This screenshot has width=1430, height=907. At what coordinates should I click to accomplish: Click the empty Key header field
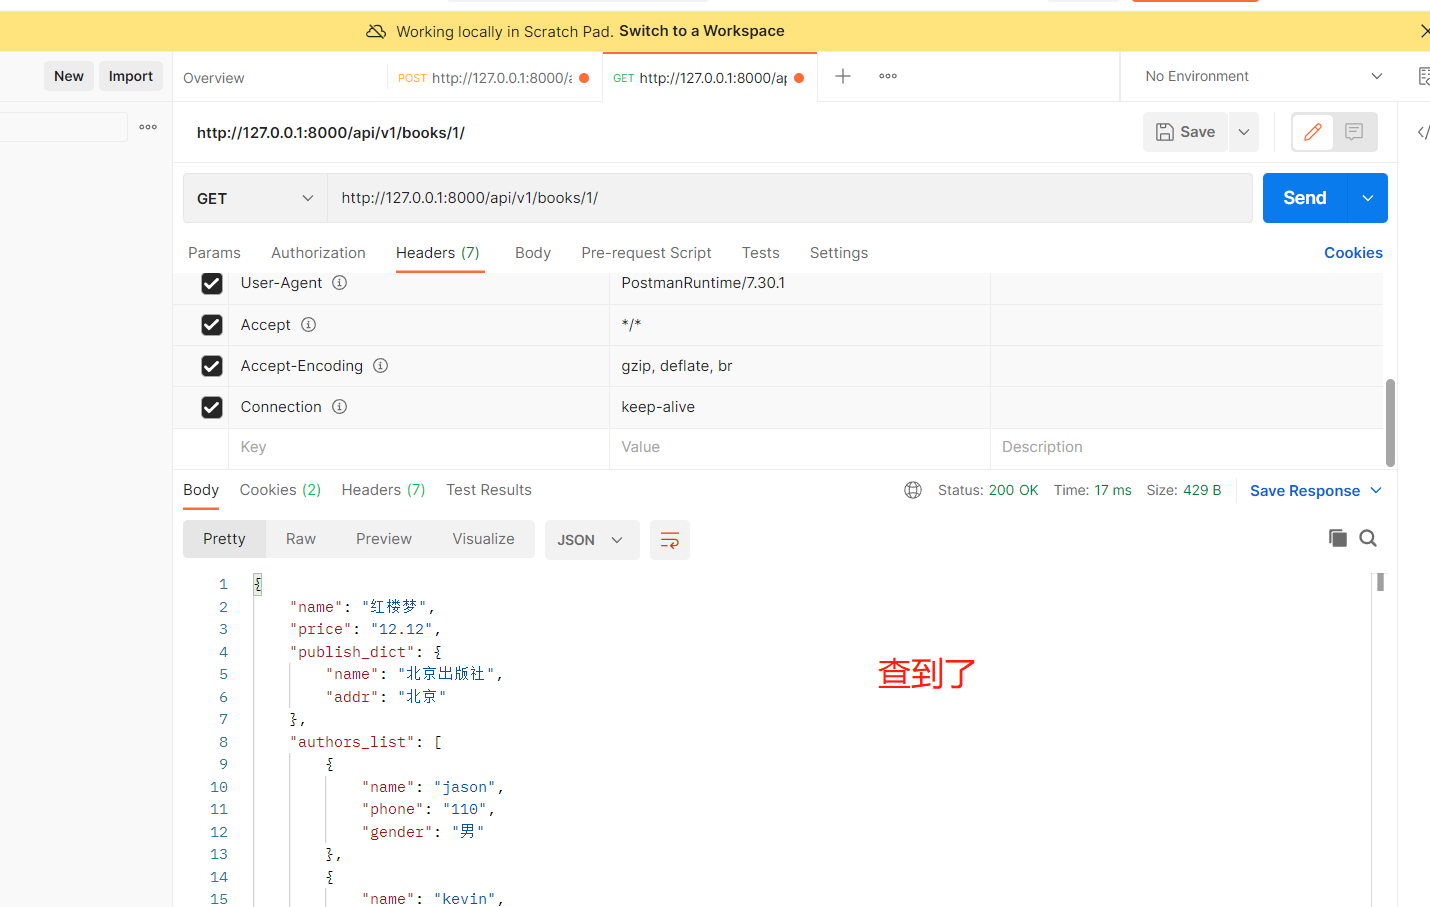coord(419,447)
